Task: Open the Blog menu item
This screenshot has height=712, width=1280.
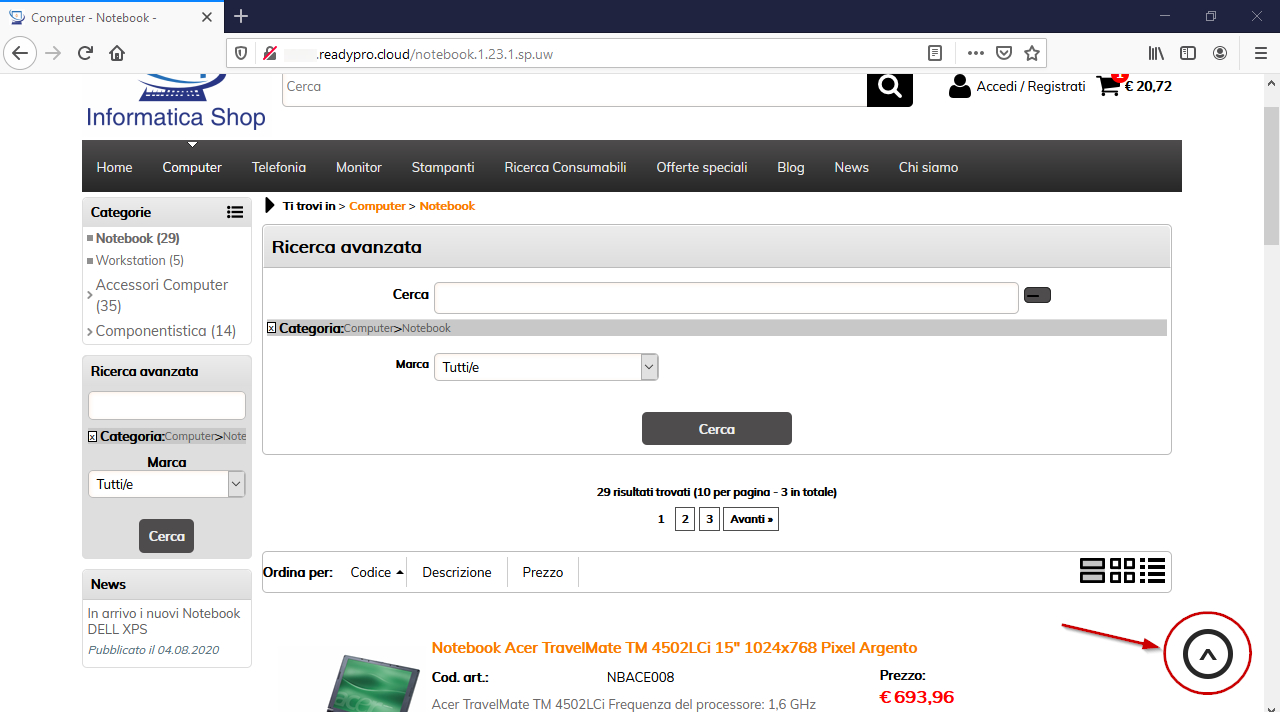Action: tap(791, 167)
